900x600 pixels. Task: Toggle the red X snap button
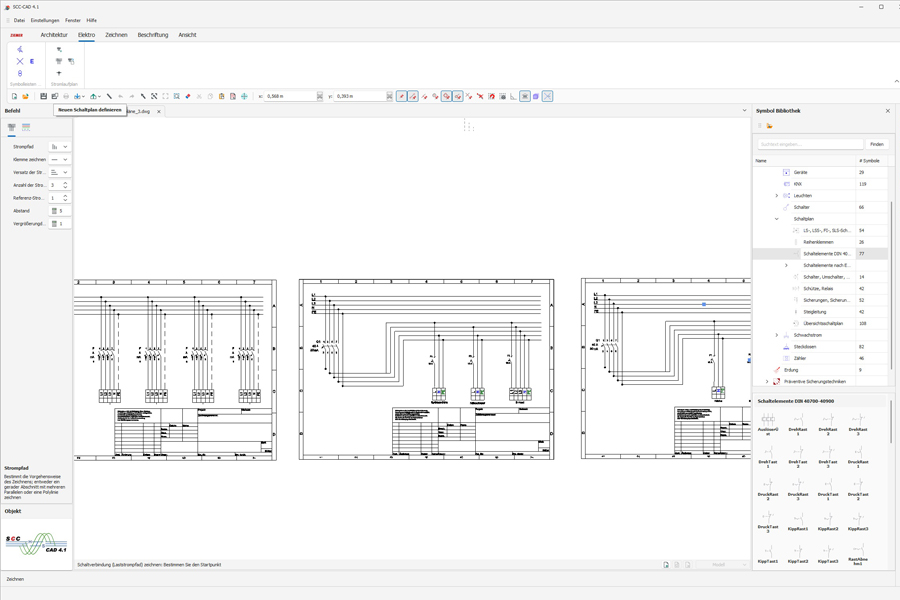[480, 96]
